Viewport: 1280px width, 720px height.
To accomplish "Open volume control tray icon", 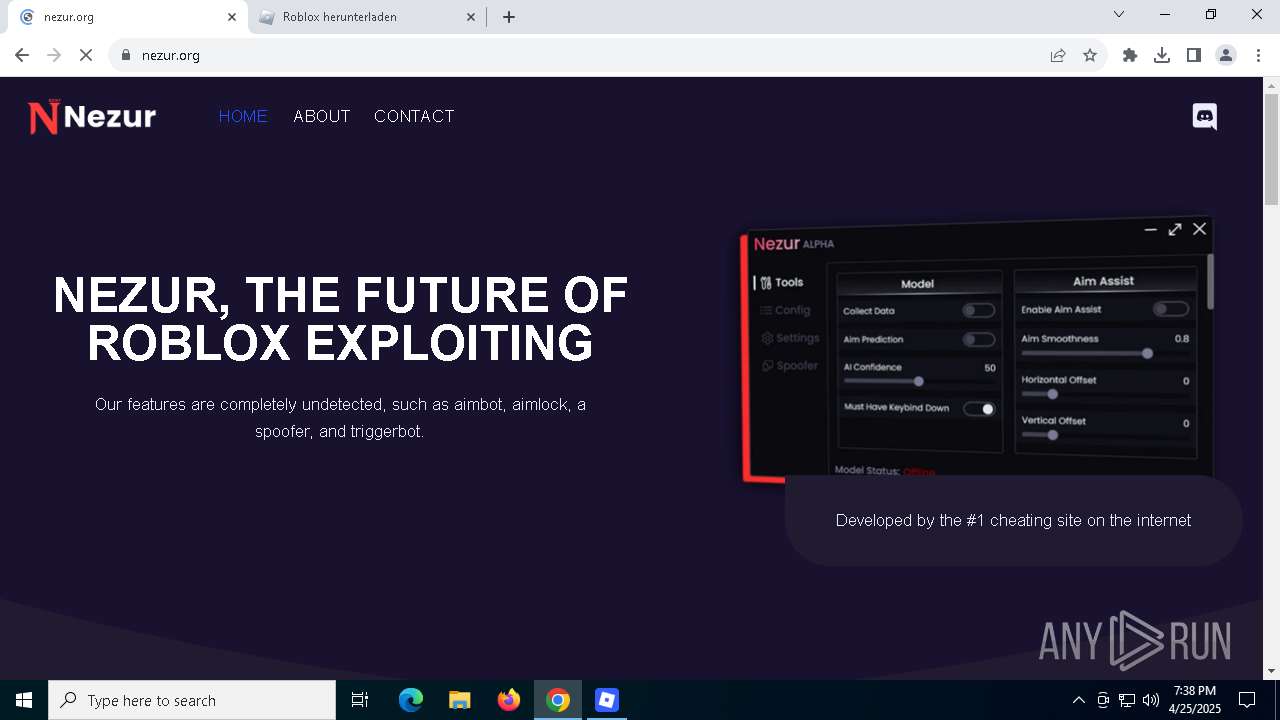I will click(1151, 700).
